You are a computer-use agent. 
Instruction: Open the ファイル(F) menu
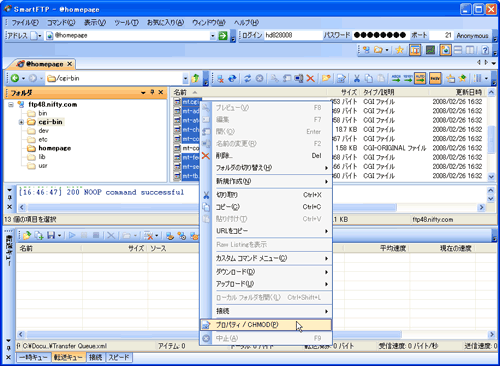coord(25,23)
